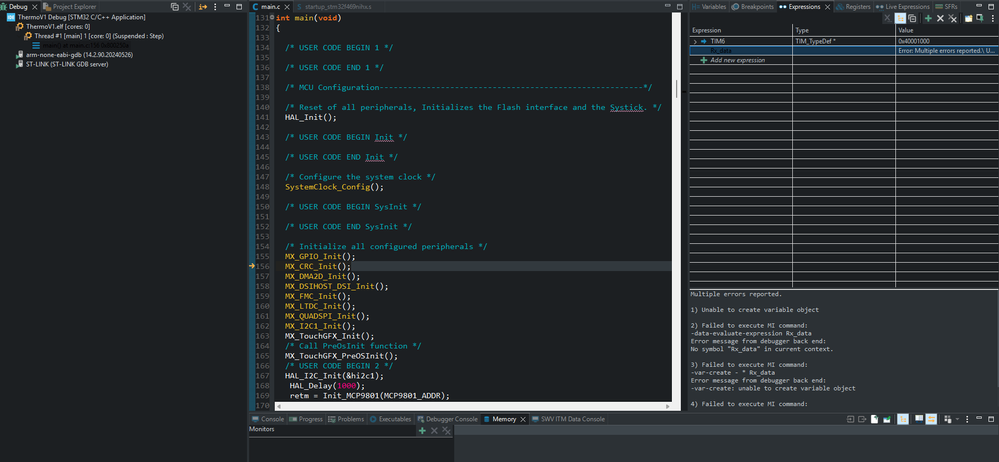Remove all expressions in Expressions toolbar
999x462 pixels.
(952, 18)
